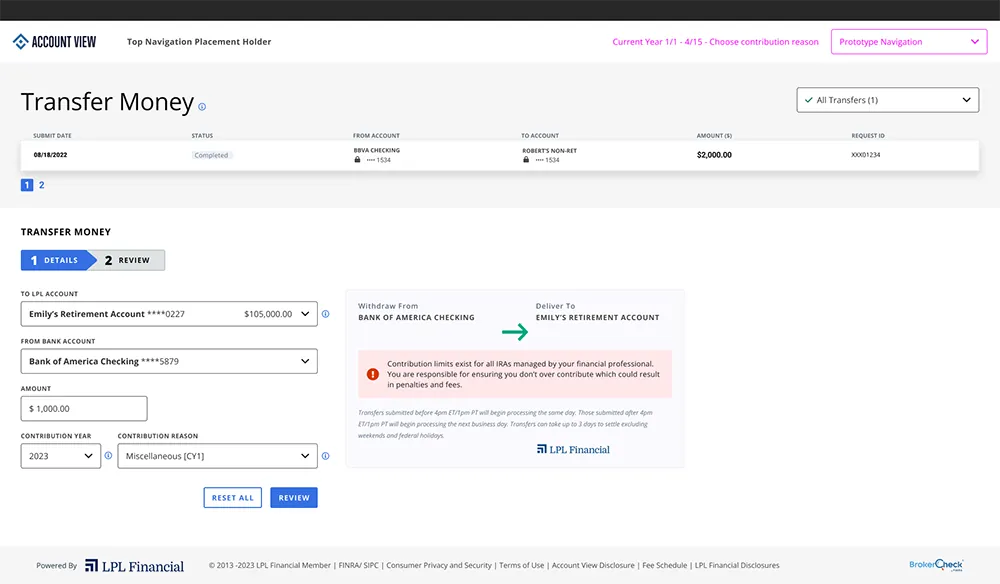This screenshot has width=1000, height=584.
Task: Select contribution year 2023 dropdown
Action: click(61, 456)
